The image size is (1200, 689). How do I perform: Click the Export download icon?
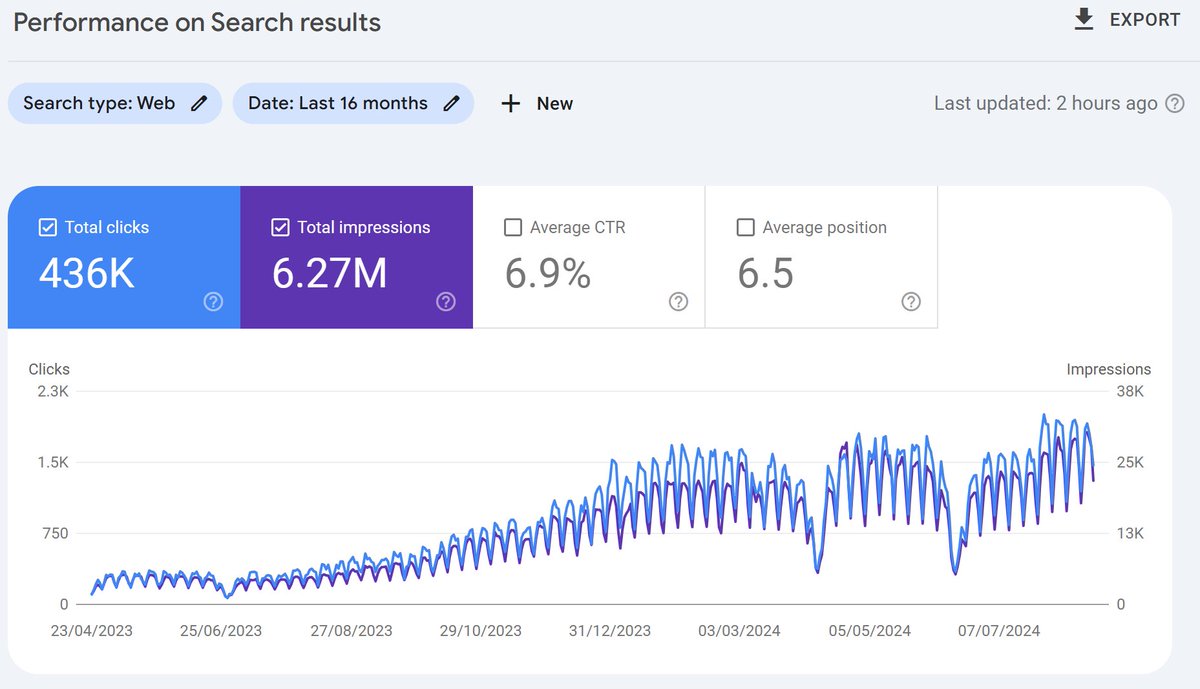coord(1084,20)
